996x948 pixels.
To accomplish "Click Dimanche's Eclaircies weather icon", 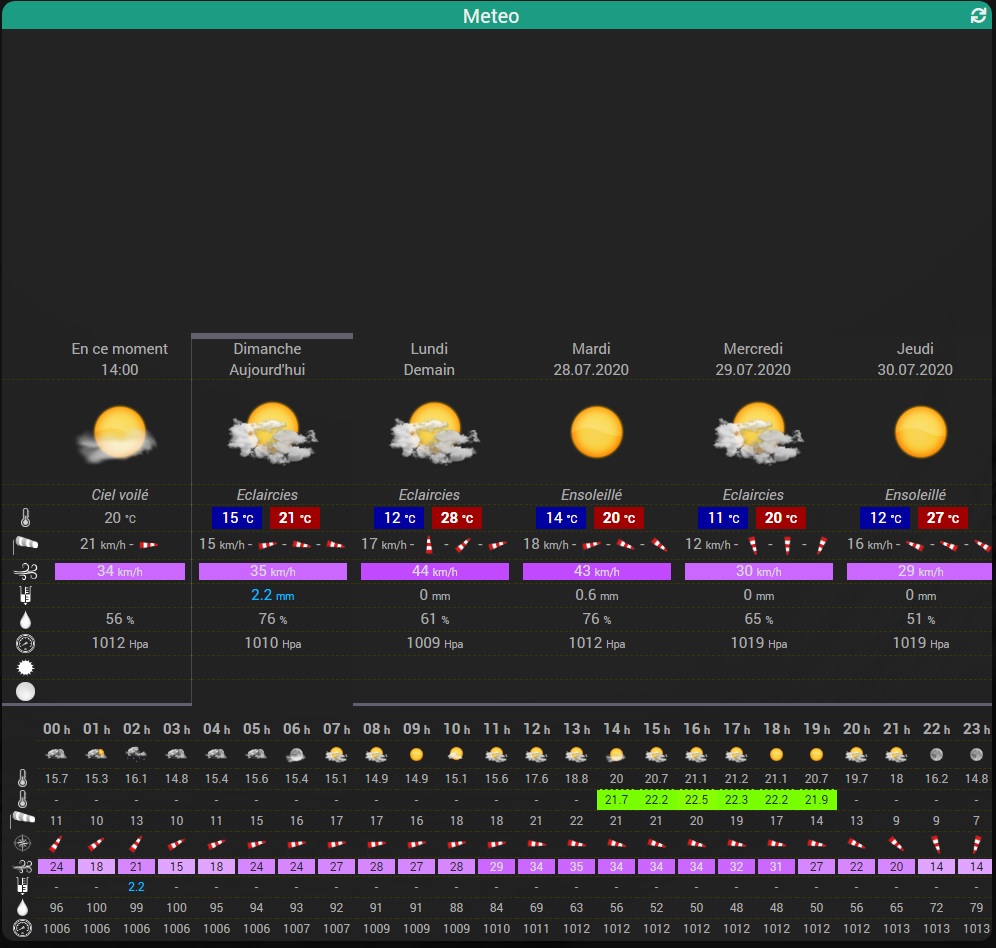I will coord(273,433).
